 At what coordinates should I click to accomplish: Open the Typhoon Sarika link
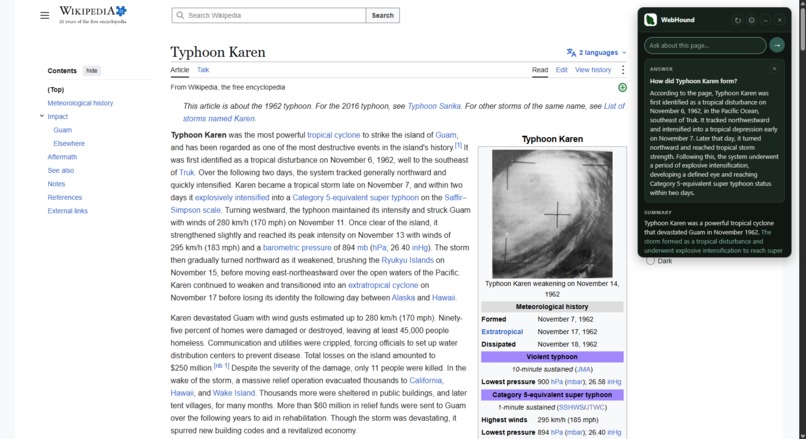(x=434, y=106)
